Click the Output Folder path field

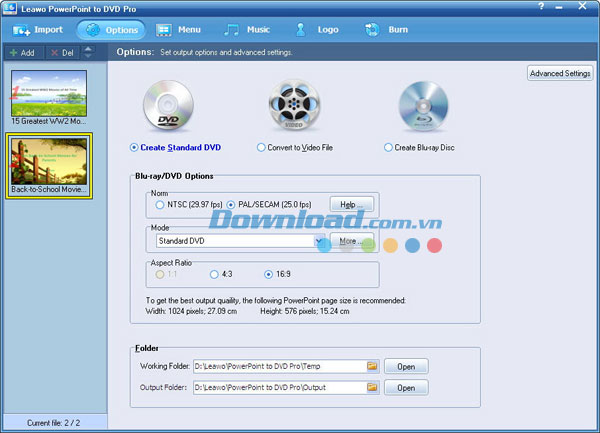pos(280,387)
